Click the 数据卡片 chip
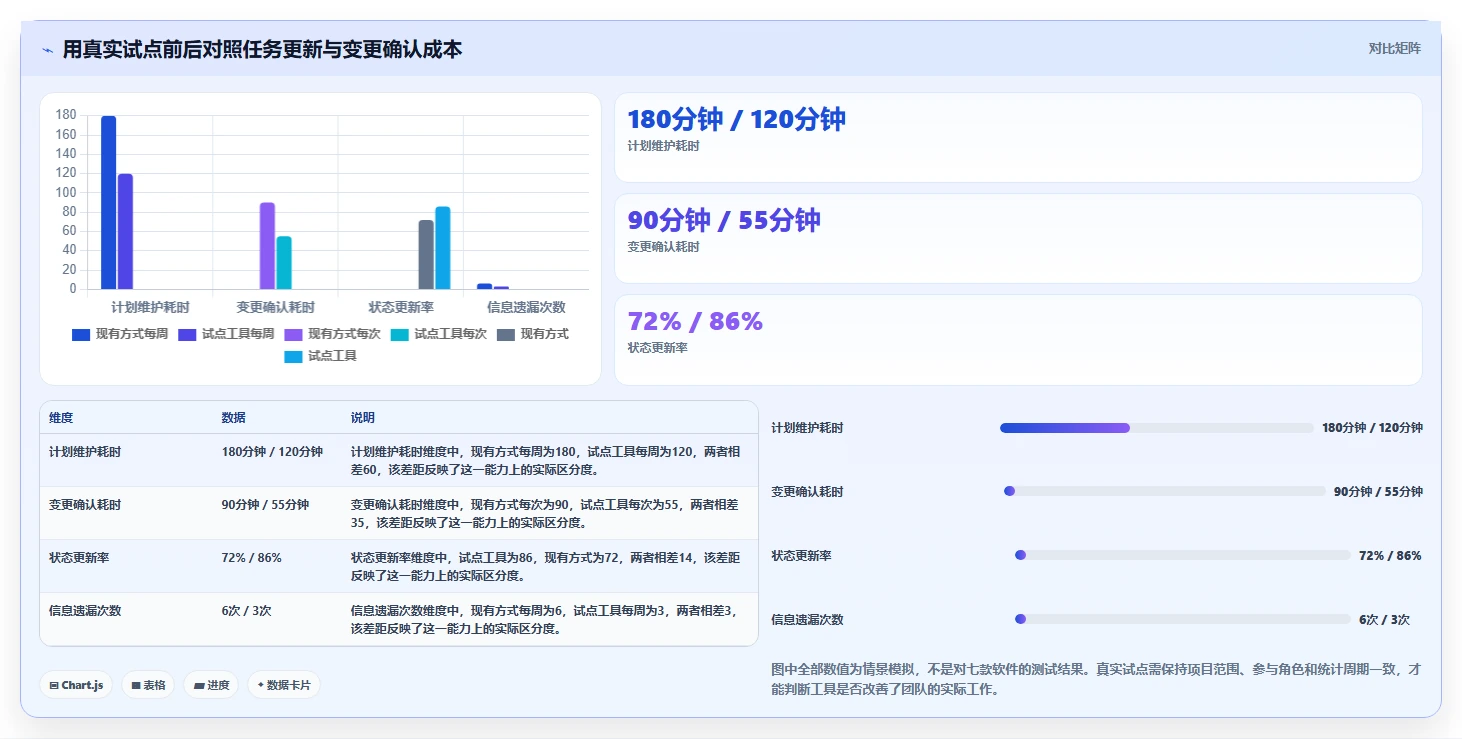 pyautogui.click(x=284, y=685)
